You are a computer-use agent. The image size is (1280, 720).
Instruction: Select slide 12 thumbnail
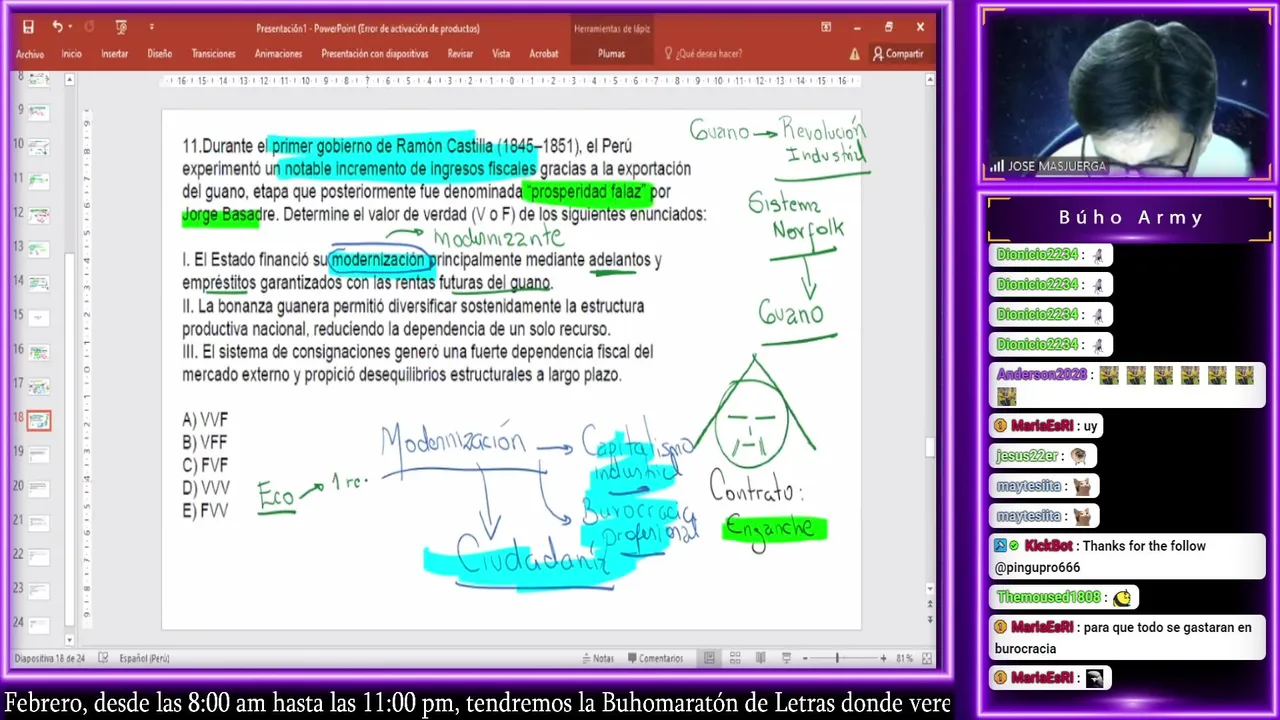(x=39, y=214)
